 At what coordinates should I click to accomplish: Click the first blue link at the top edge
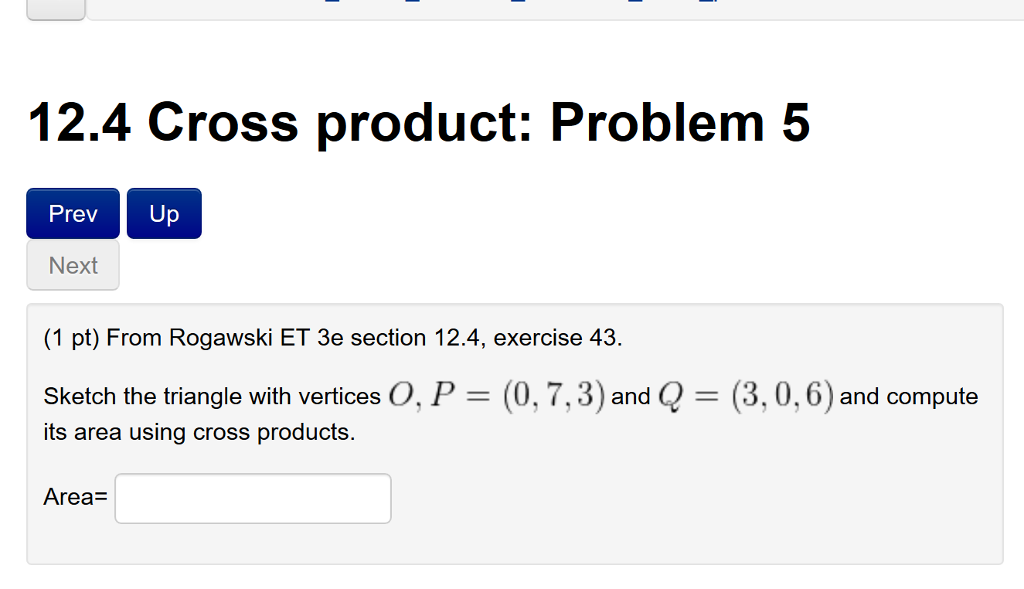coord(330,4)
